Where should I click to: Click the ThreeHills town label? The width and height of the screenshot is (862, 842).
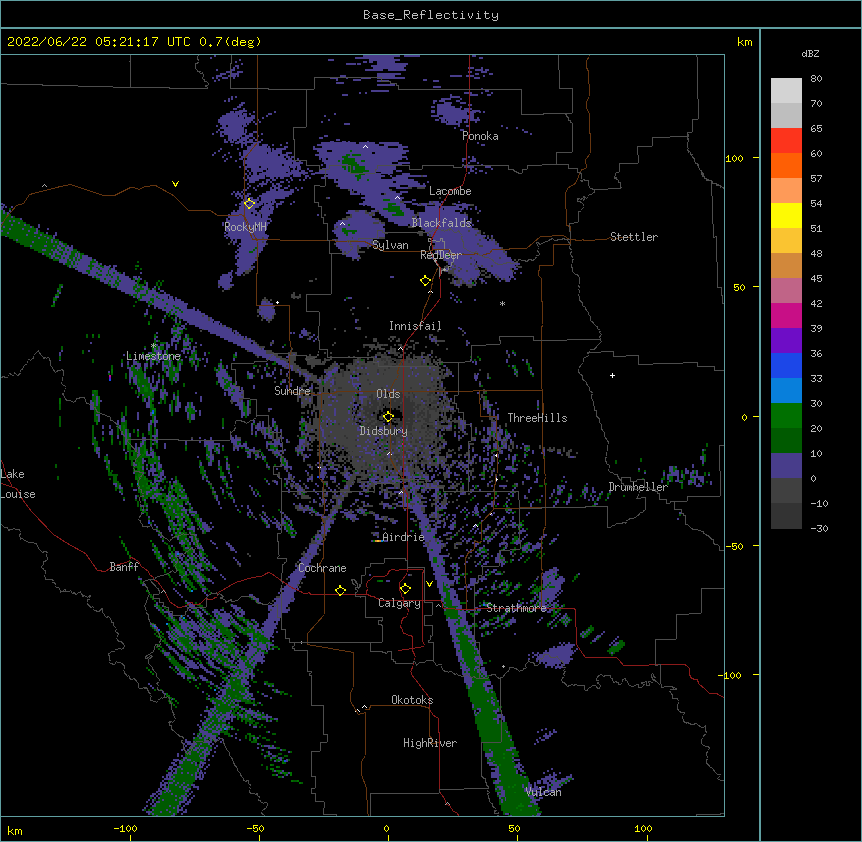pos(537,418)
